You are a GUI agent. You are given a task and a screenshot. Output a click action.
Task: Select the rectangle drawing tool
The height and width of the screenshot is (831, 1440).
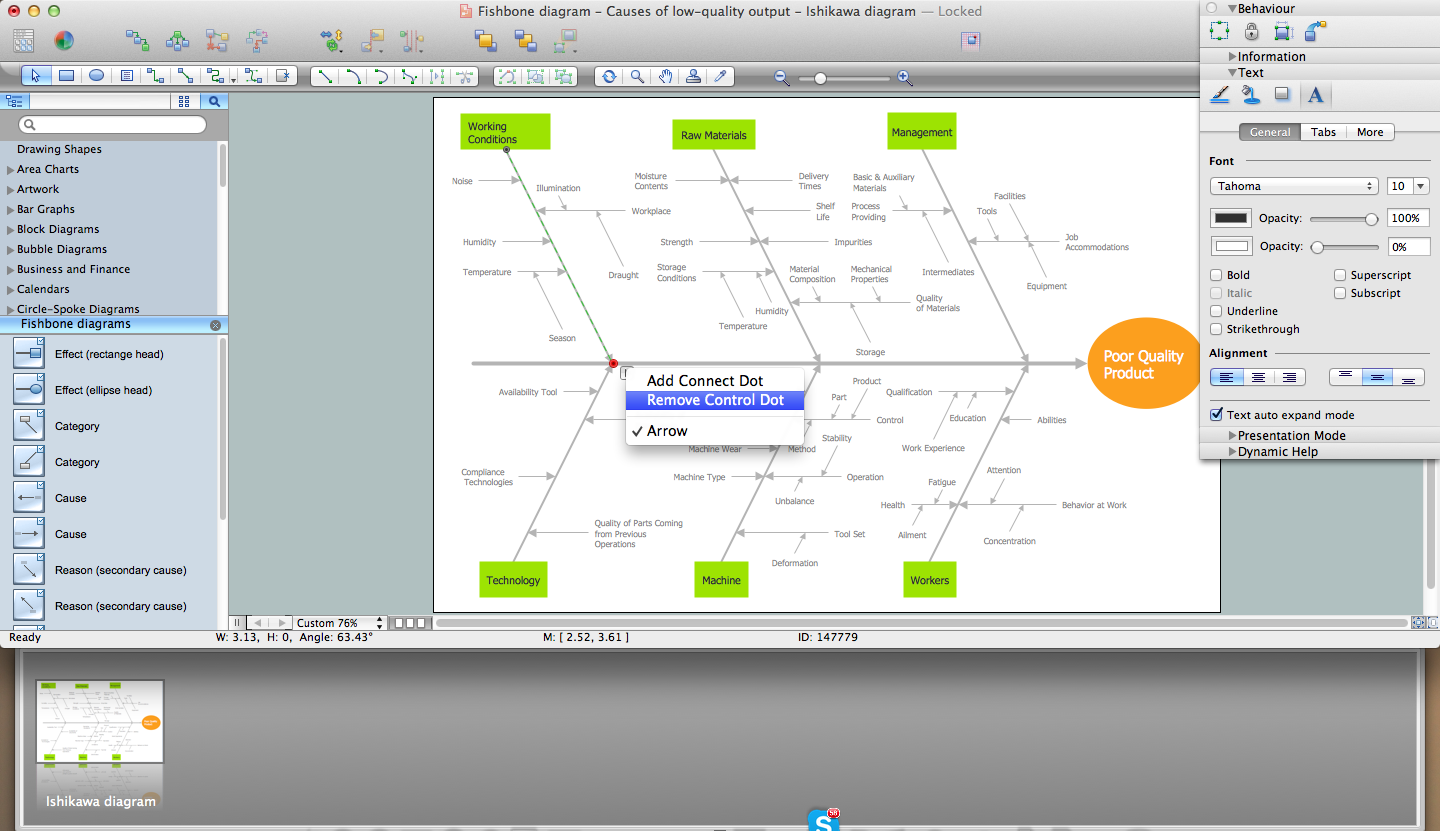66,76
